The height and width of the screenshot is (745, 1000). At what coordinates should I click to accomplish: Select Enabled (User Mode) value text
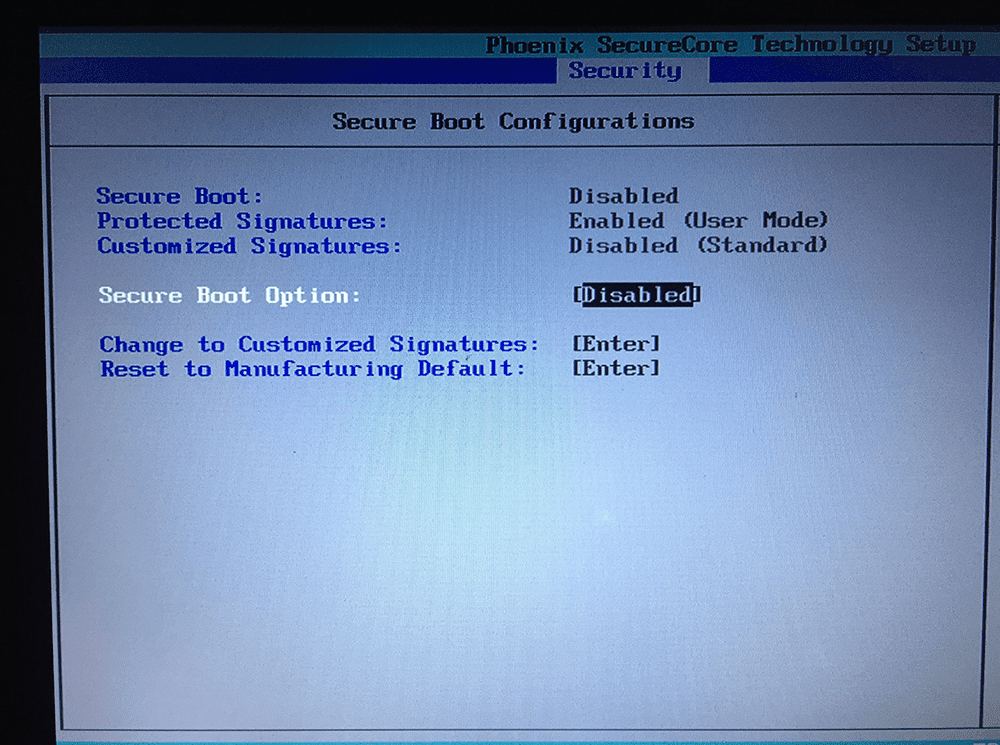(698, 220)
